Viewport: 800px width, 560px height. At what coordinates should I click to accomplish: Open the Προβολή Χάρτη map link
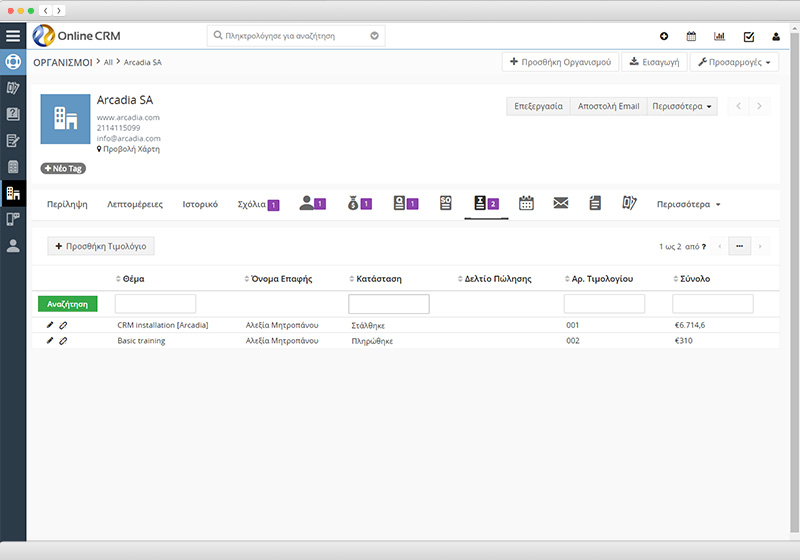click(x=128, y=149)
